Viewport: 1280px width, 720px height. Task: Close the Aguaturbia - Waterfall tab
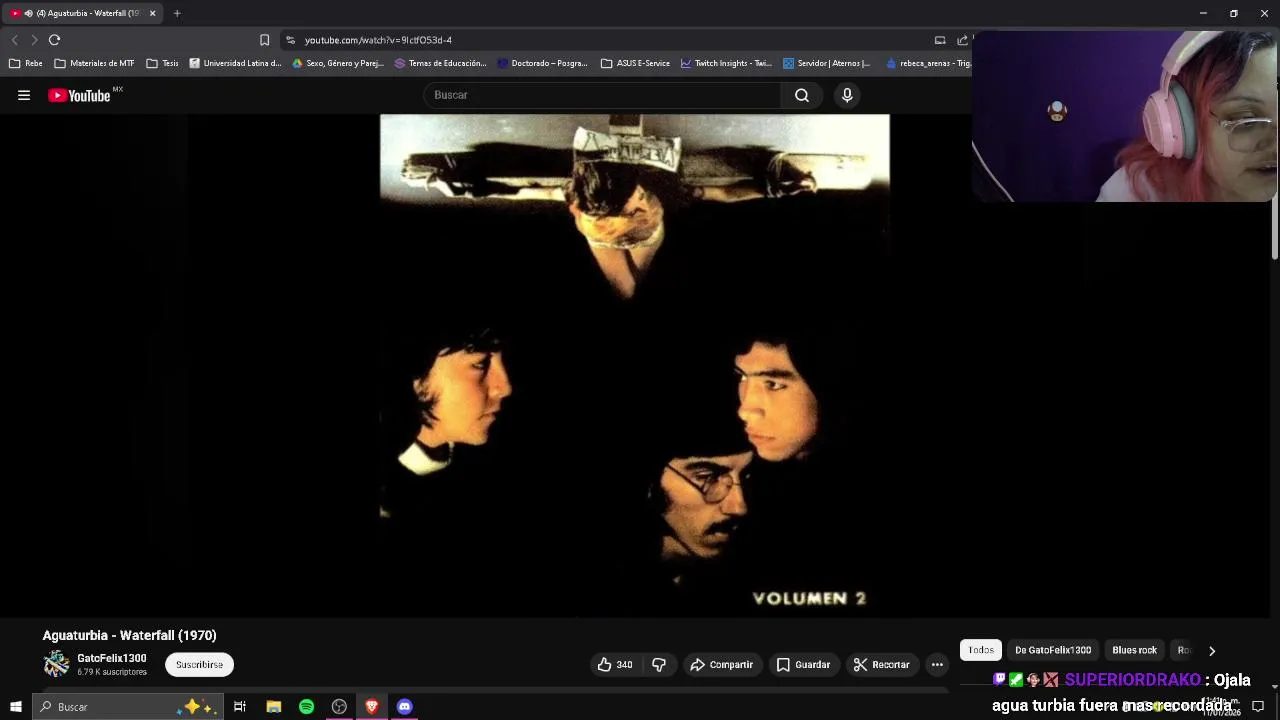coord(152,13)
